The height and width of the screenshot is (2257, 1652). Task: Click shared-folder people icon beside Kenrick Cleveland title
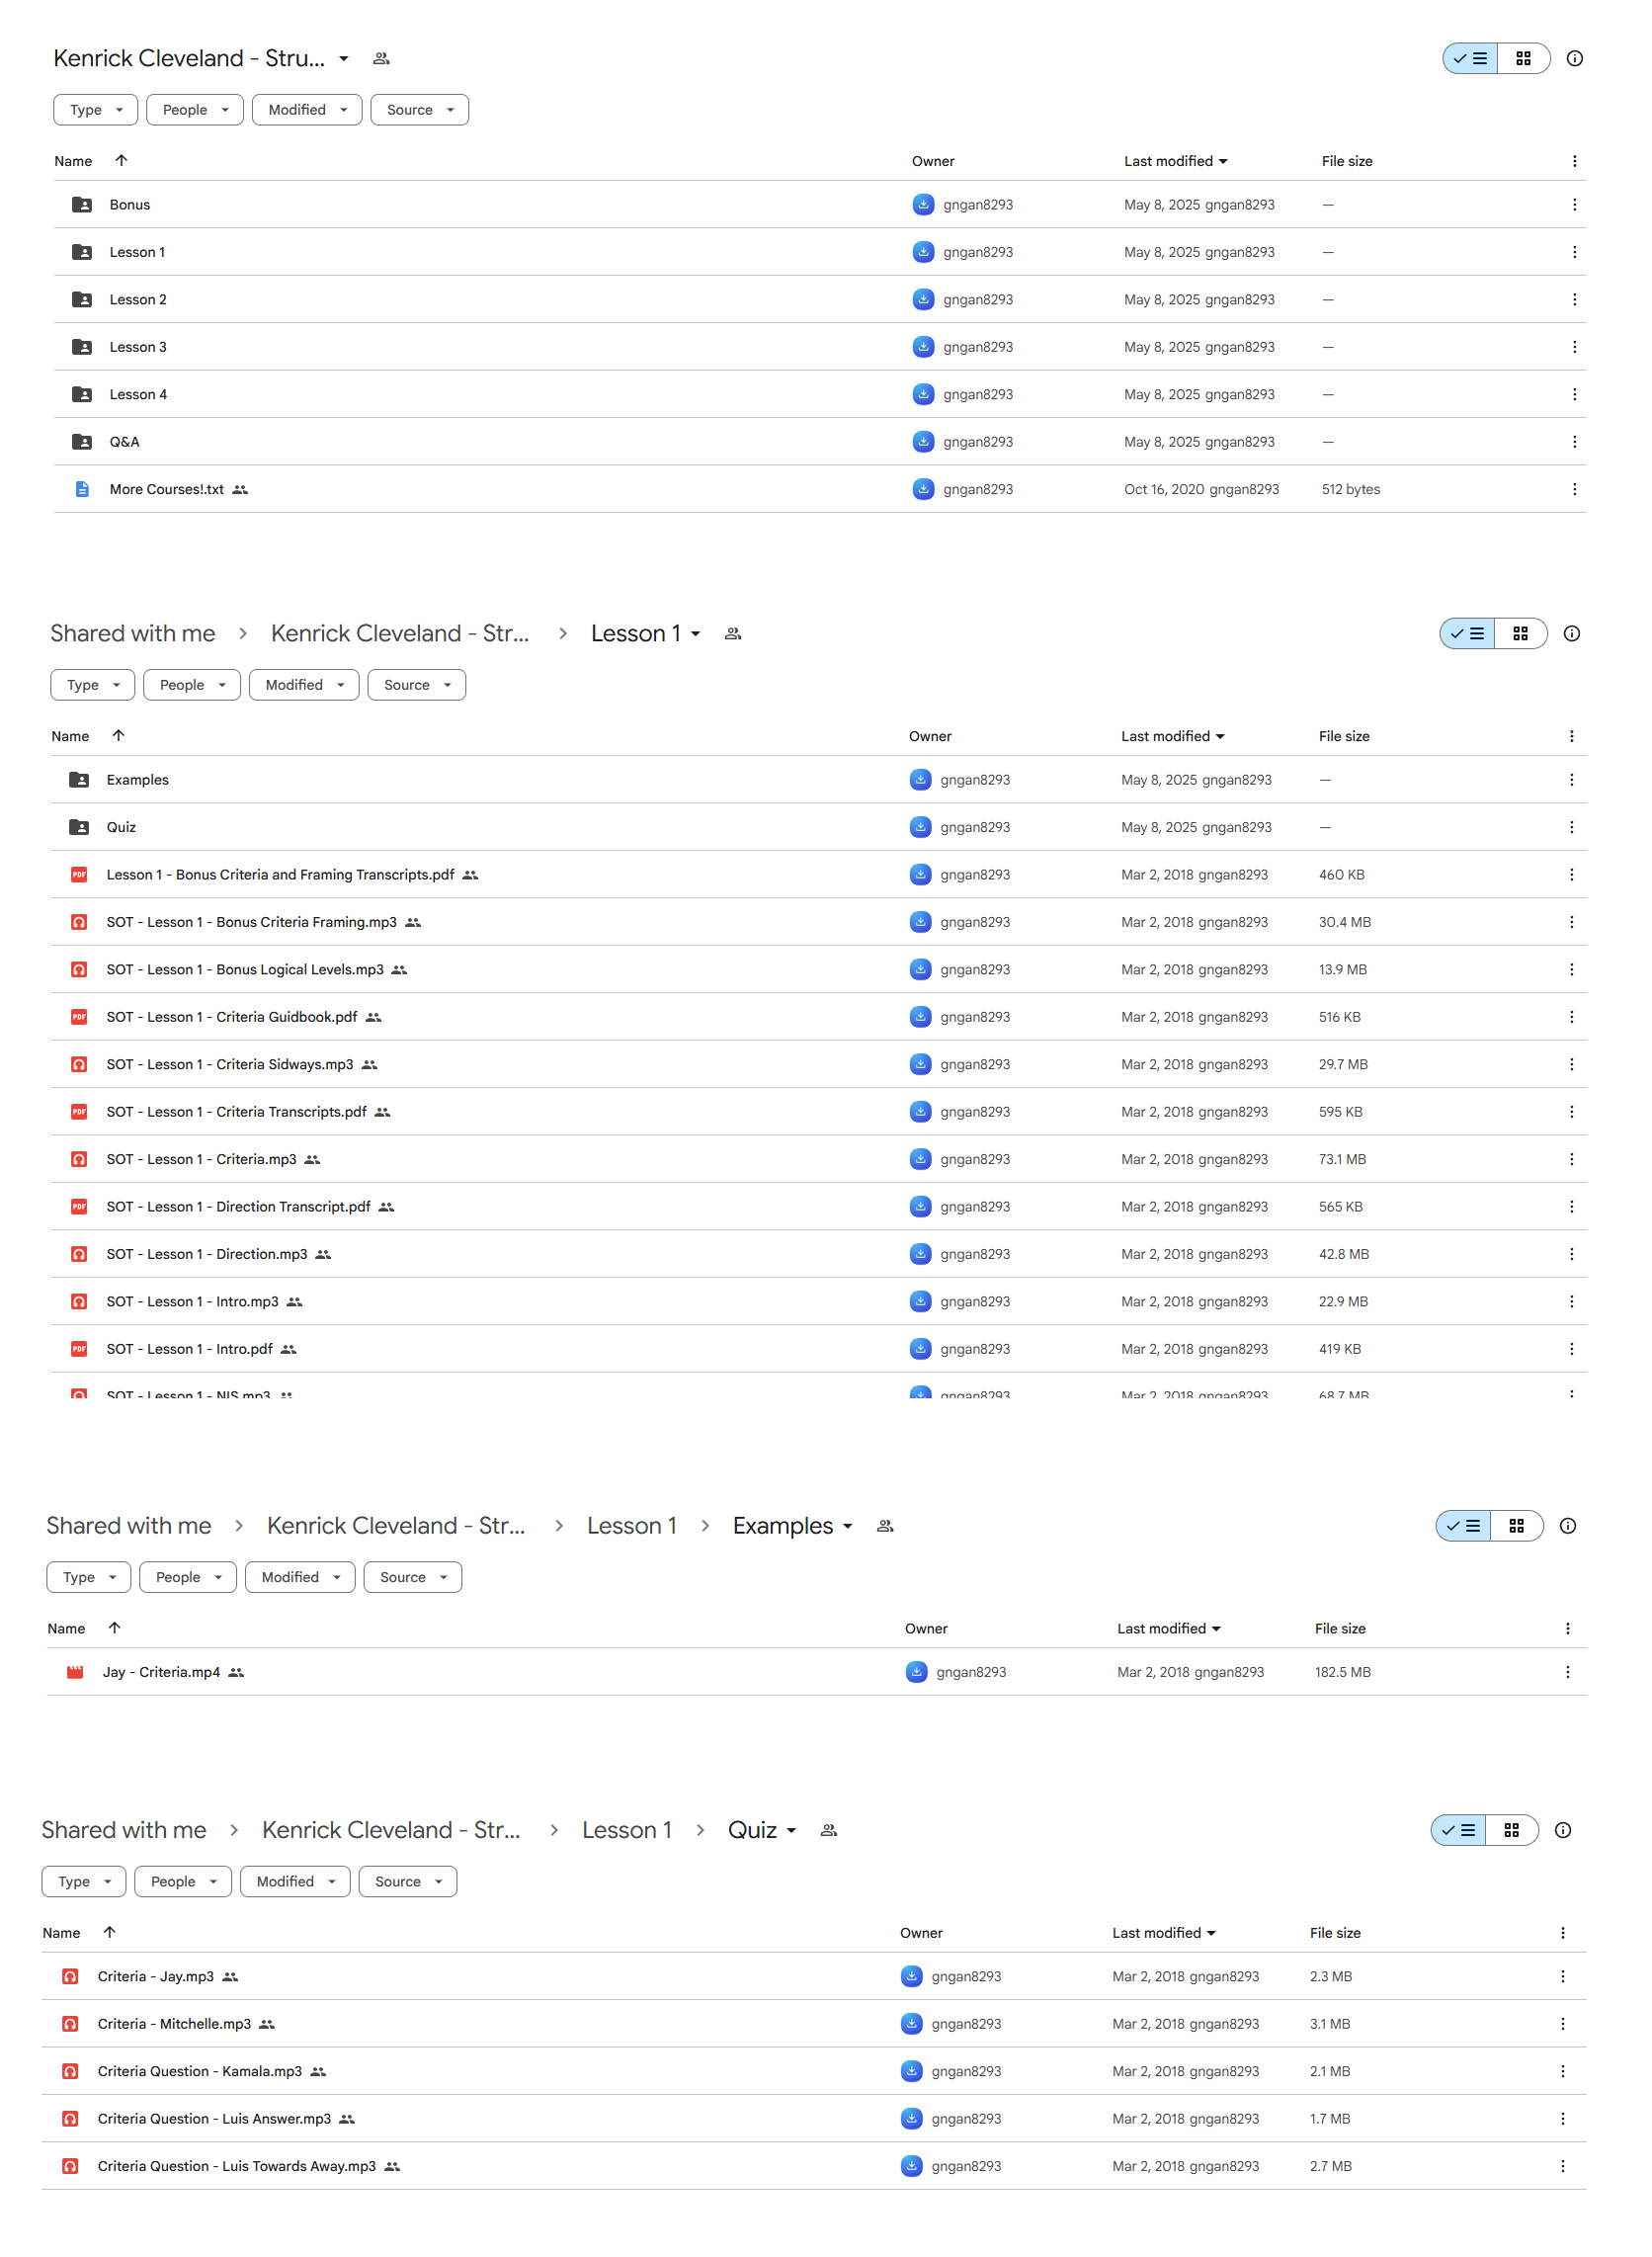(381, 58)
